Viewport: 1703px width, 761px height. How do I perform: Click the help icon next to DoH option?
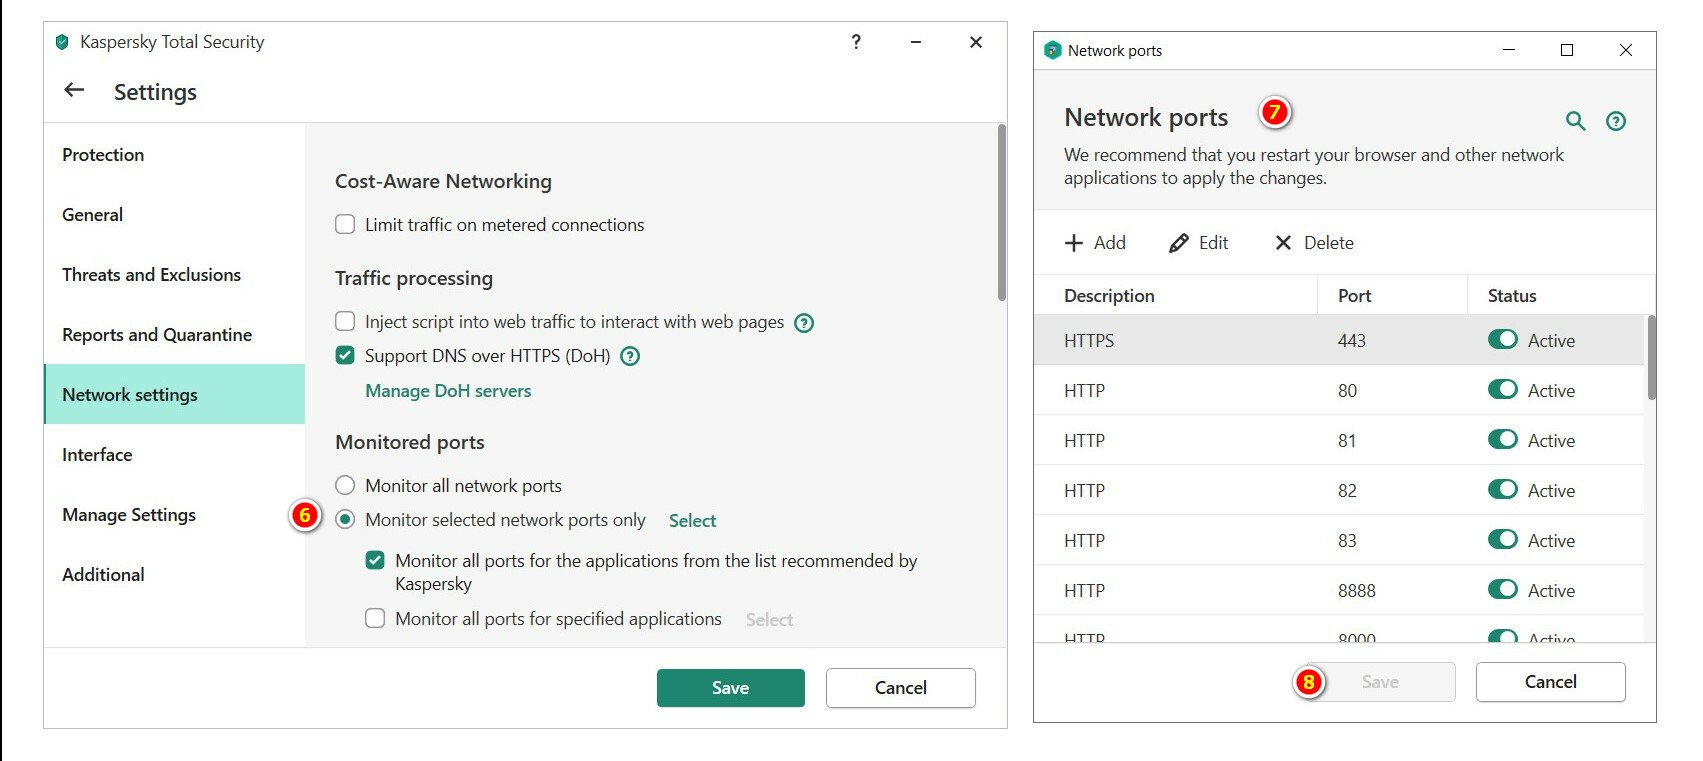[x=630, y=356]
